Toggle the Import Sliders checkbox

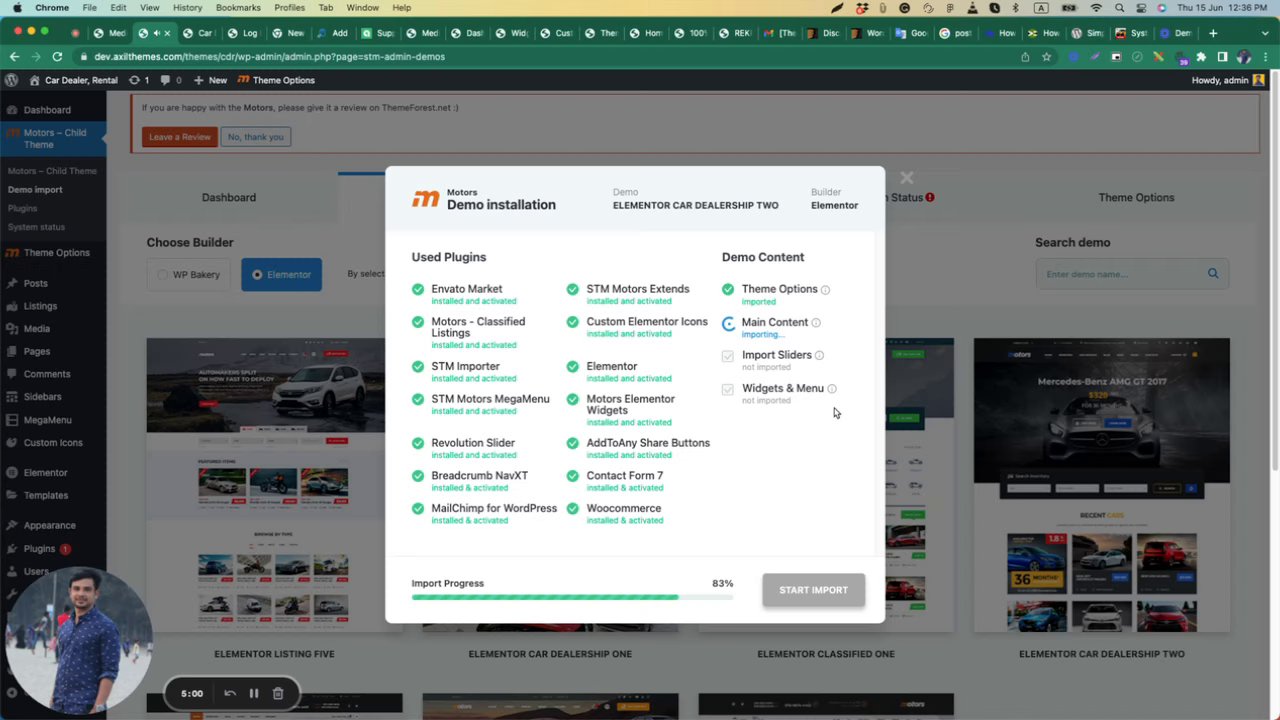pos(727,356)
